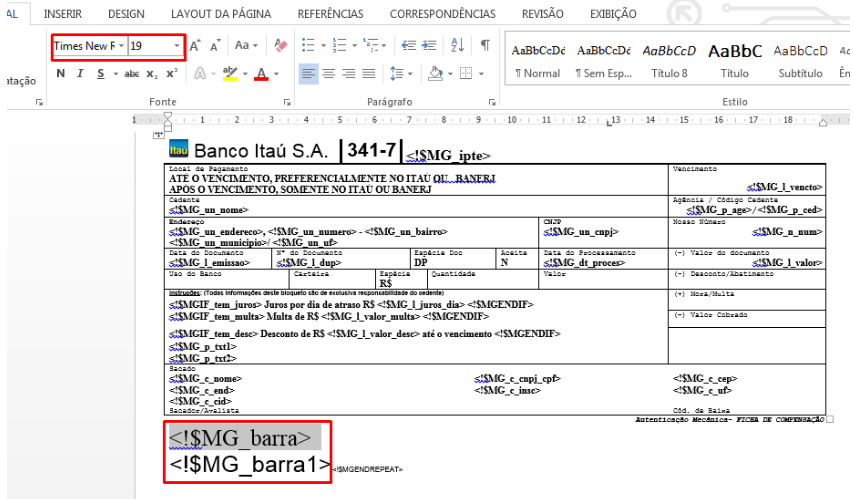Click <!$MG_c_cnpj_cpf> placeholder
The height and width of the screenshot is (499, 853).
[x=517, y=379]
